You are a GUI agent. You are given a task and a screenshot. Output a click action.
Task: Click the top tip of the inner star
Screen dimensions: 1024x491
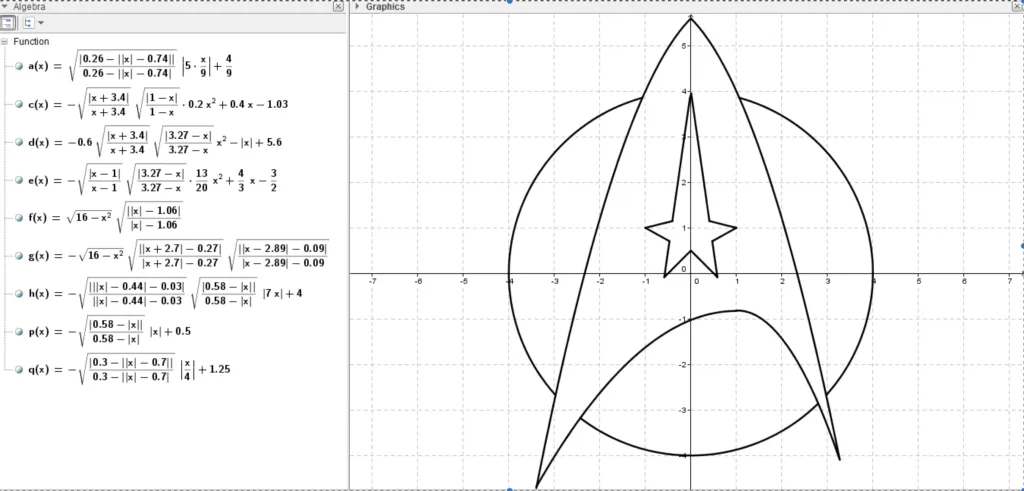691,93
